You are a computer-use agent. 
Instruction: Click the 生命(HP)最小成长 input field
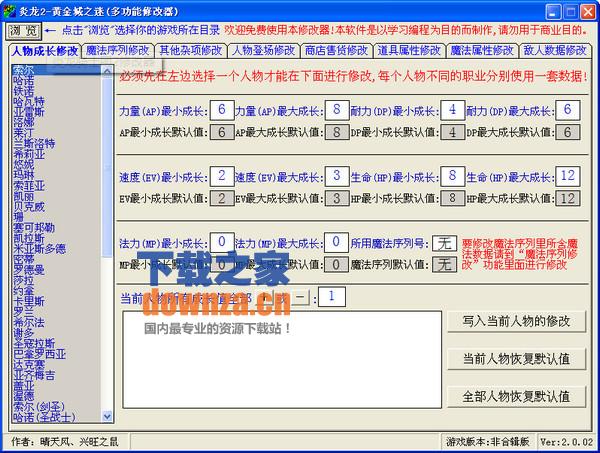452,176
